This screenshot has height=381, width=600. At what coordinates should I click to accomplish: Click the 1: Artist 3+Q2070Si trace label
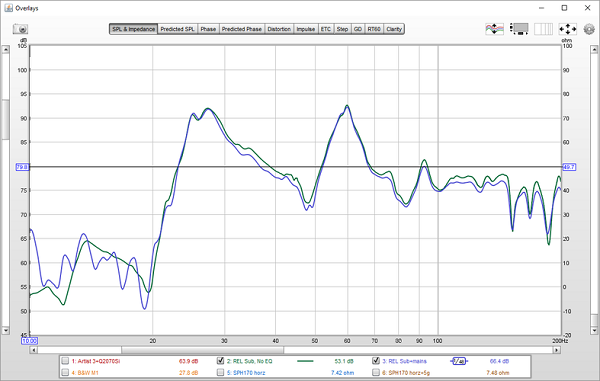pyautogui.click(x=96, y=361)
